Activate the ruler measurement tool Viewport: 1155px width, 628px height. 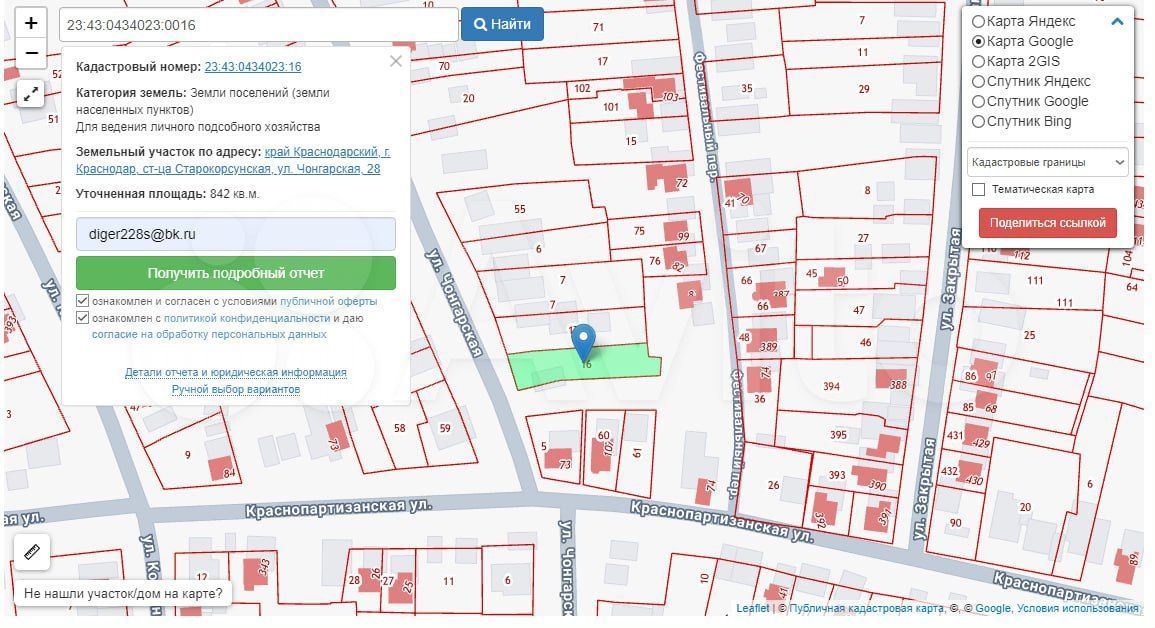[31, 551]
